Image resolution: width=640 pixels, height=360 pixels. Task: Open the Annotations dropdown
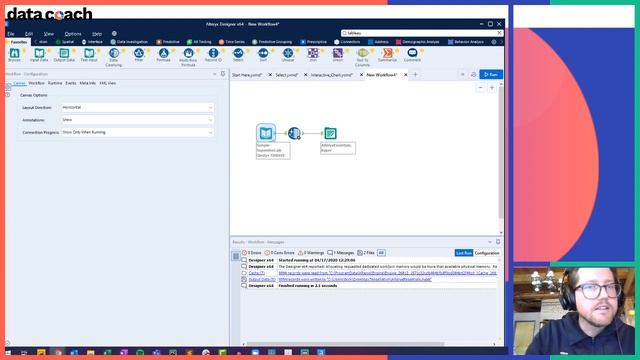coord(137,120)
